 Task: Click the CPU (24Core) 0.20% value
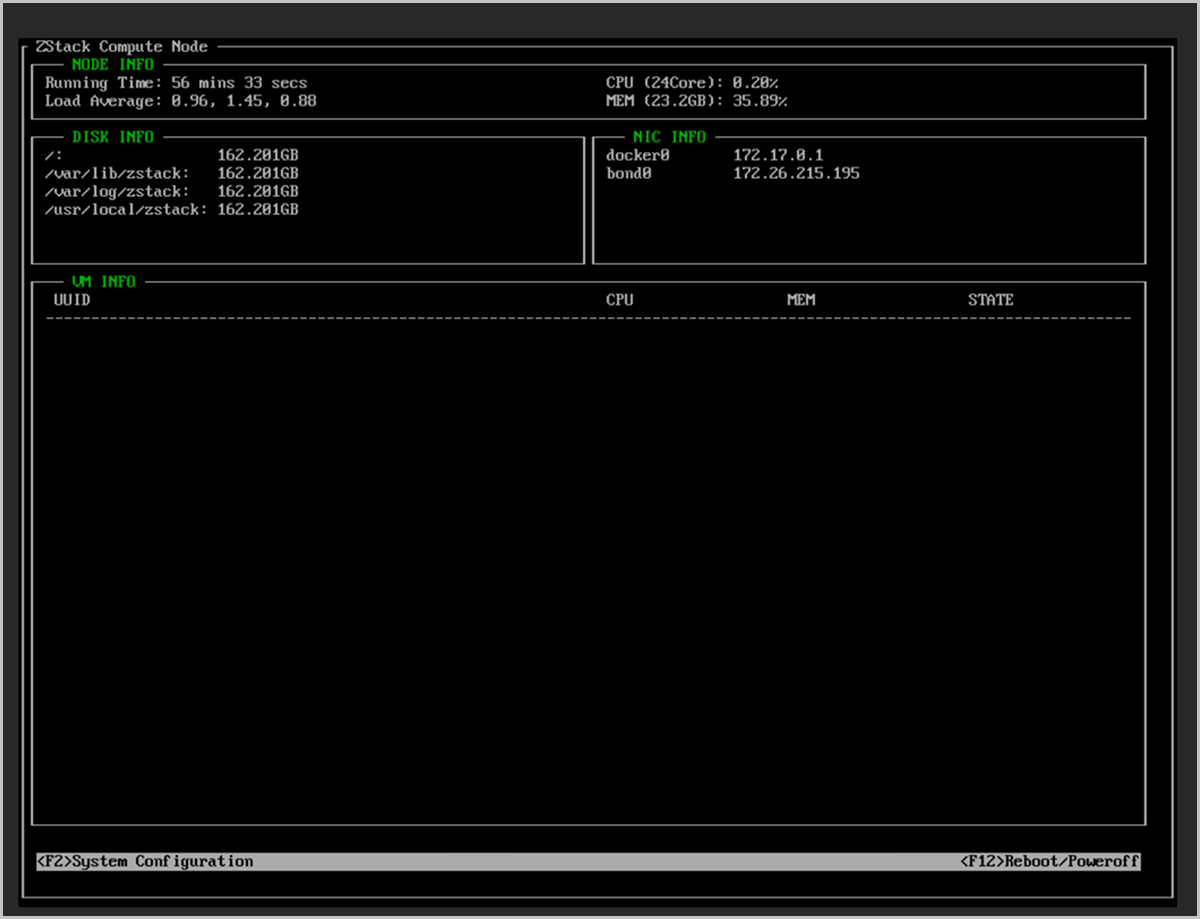click(x=693, y=83)
